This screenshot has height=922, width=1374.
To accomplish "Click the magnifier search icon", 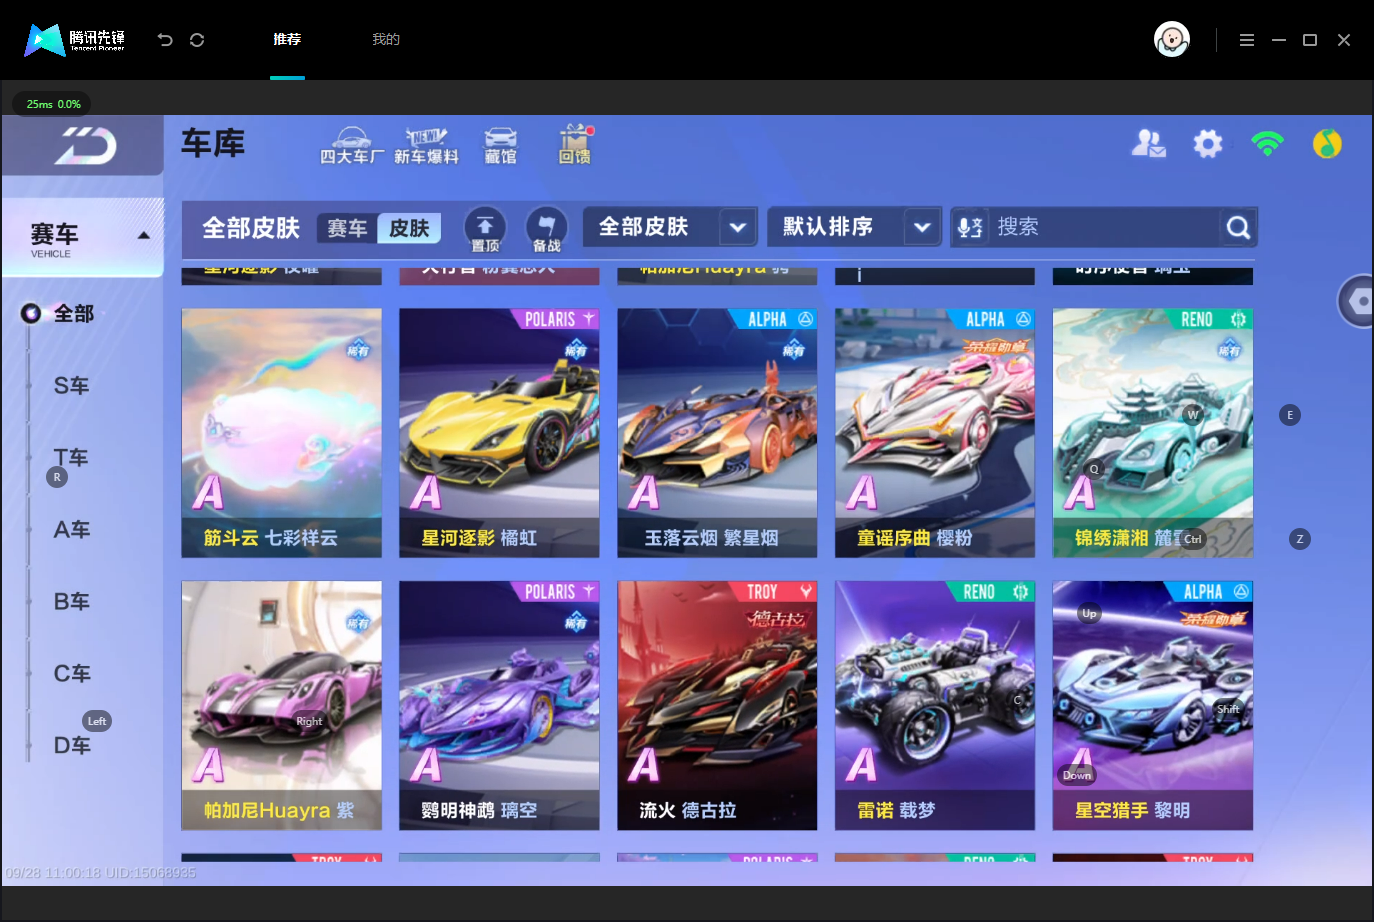I will [1238, 228].
